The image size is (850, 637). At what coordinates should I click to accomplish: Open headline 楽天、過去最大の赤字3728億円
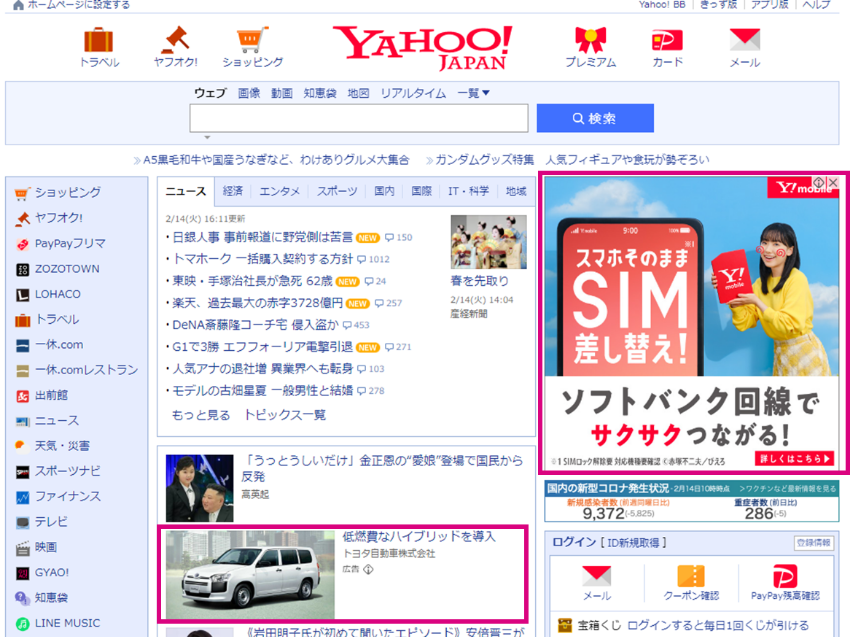point(257,303)
